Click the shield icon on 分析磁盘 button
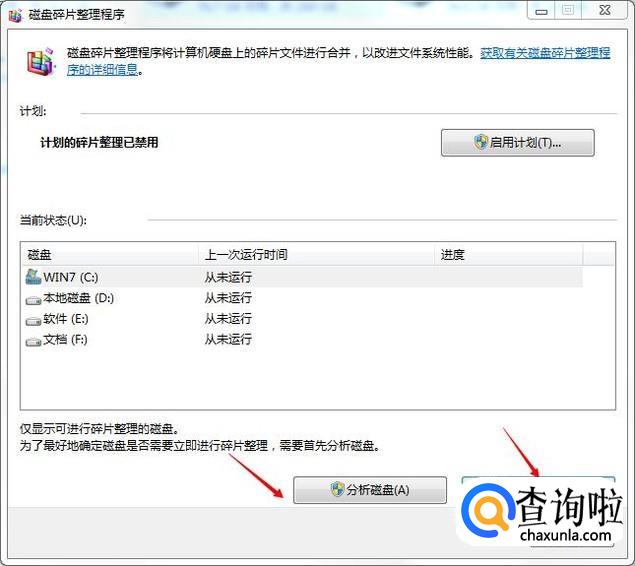Screen dimensions: 635x566 click(x=337, y=489)
